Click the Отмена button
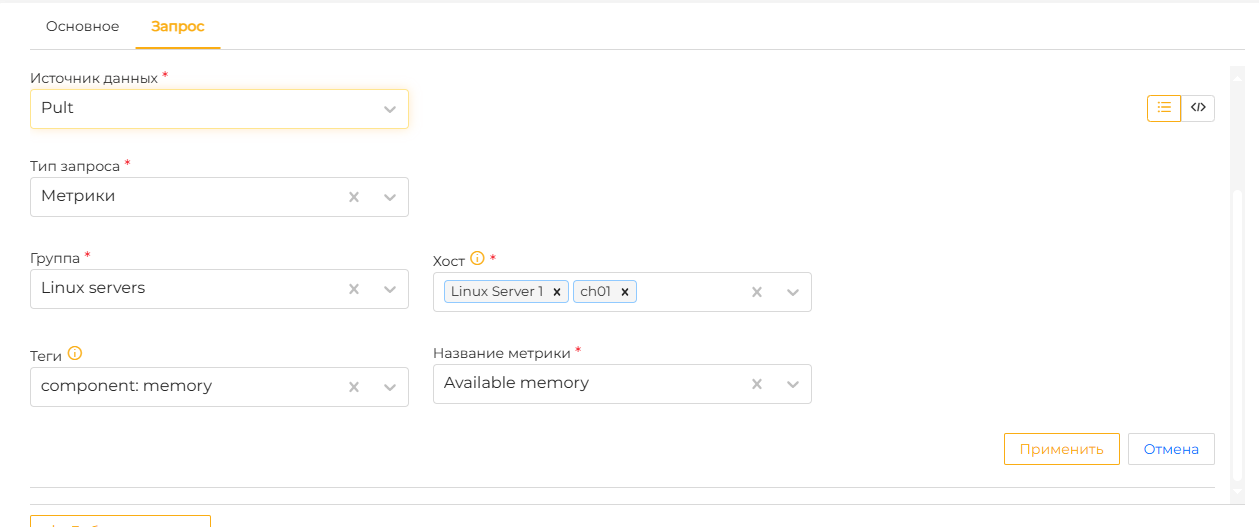 (x=1171, y=449)
